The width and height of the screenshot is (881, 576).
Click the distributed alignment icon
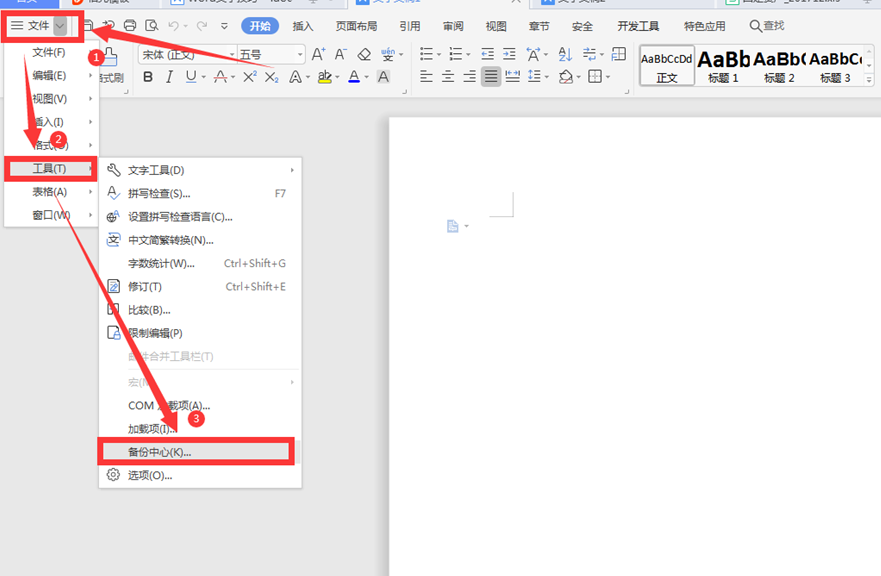[512, 76]
